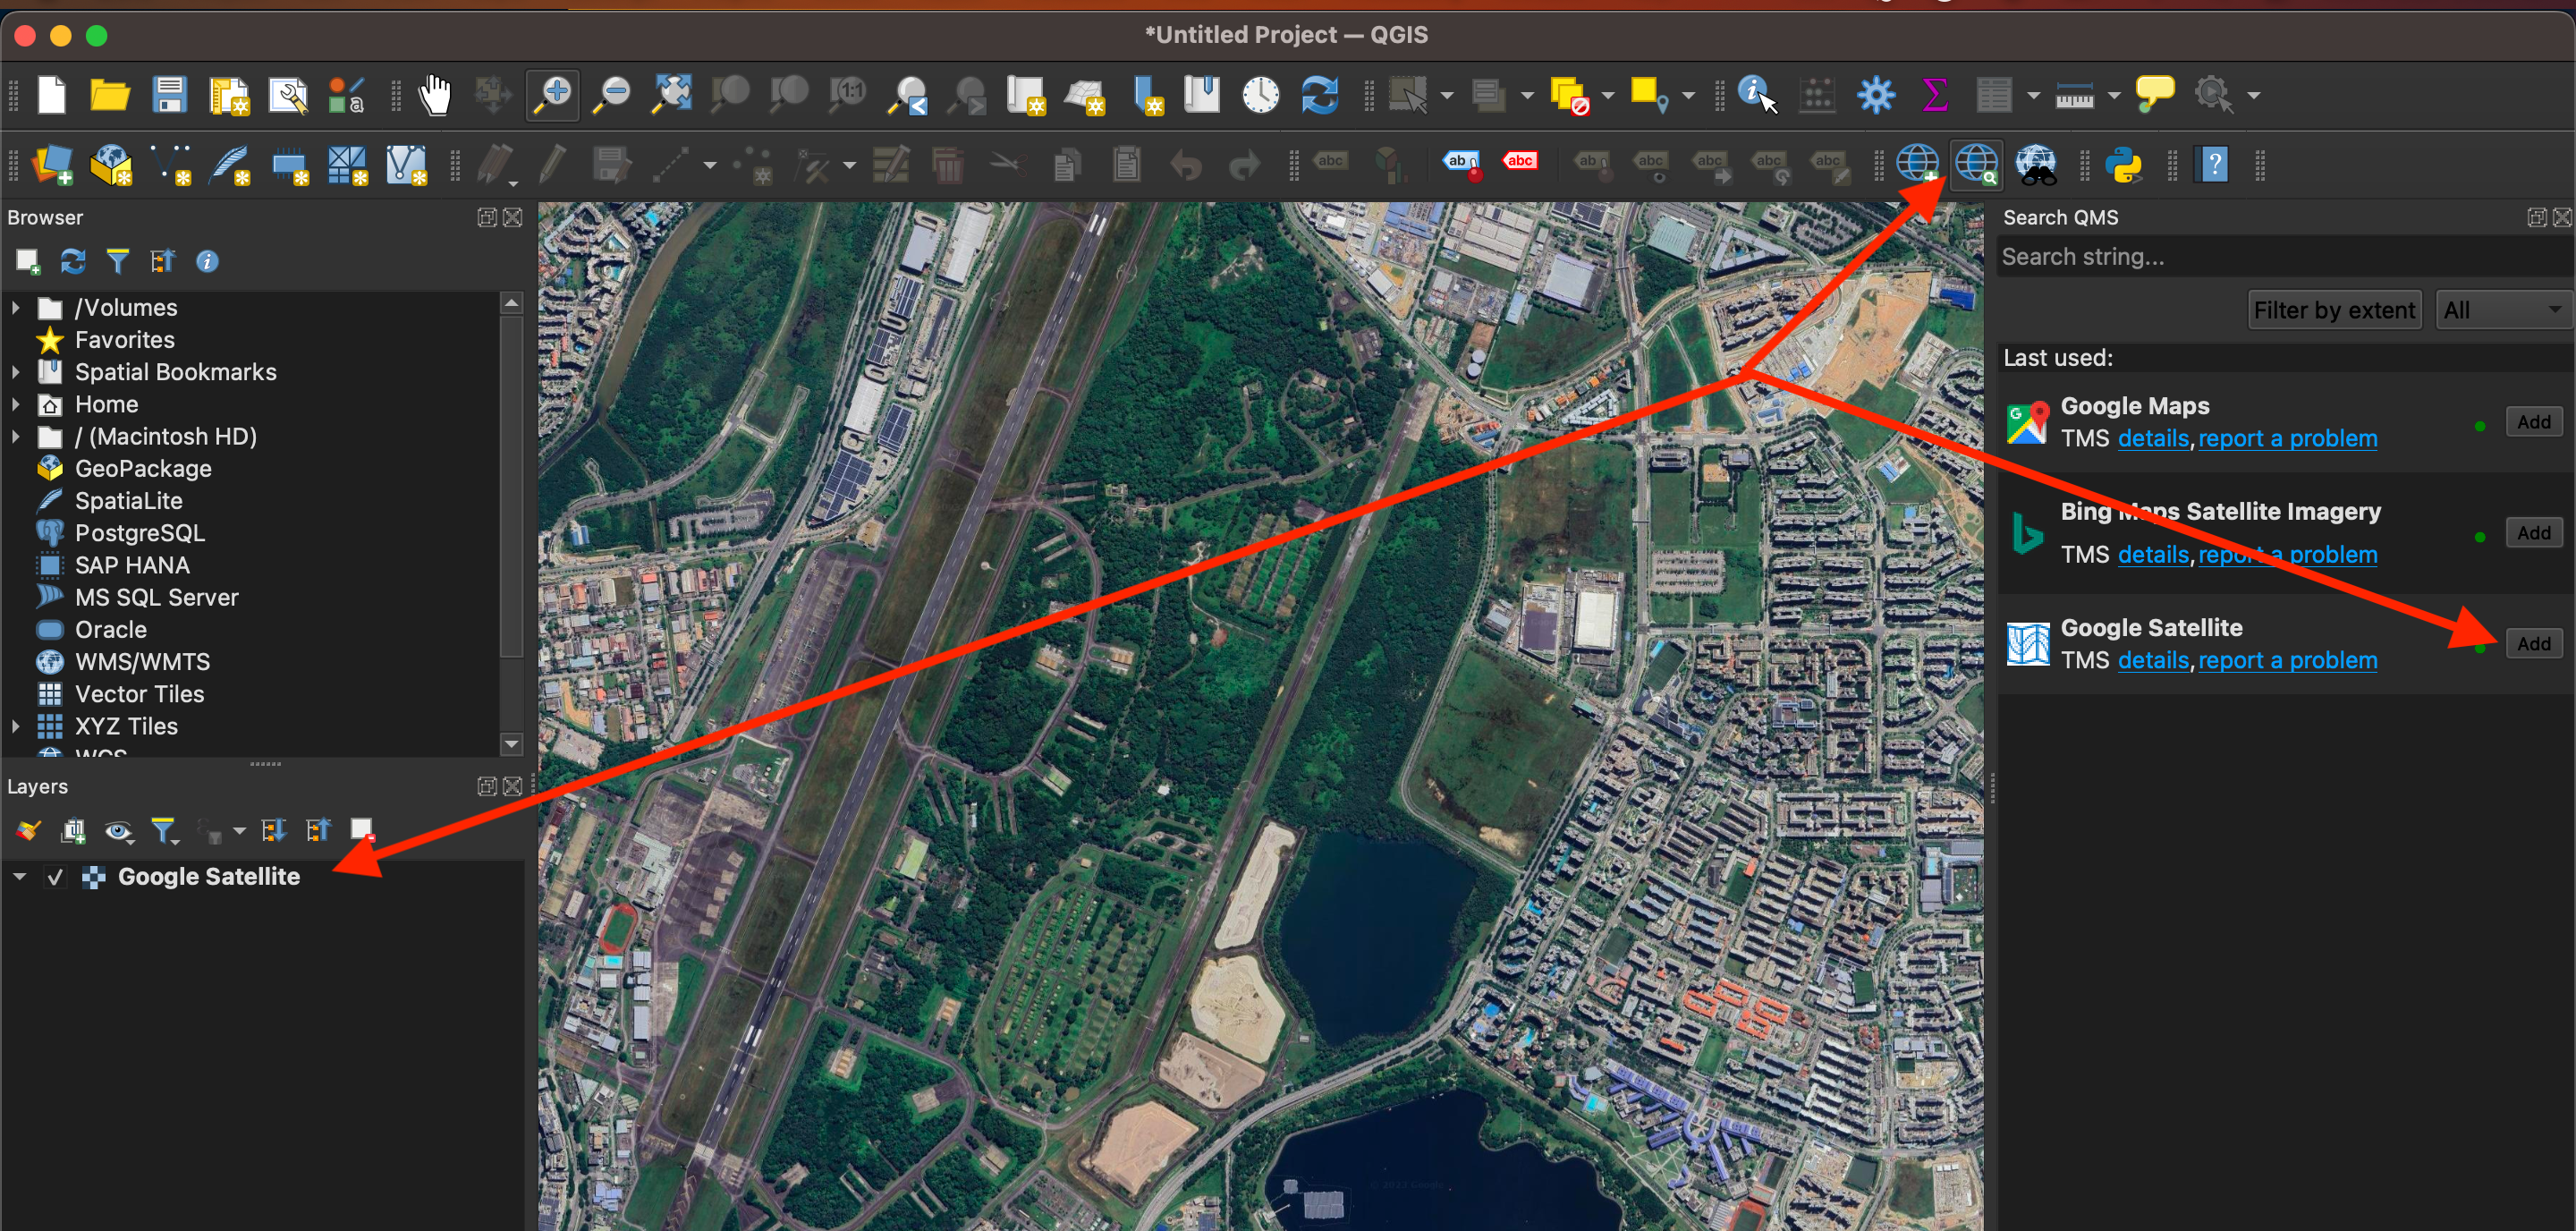Select the Pan Map hand tool
This screenshot has height=1231, width=2576.
434,96
